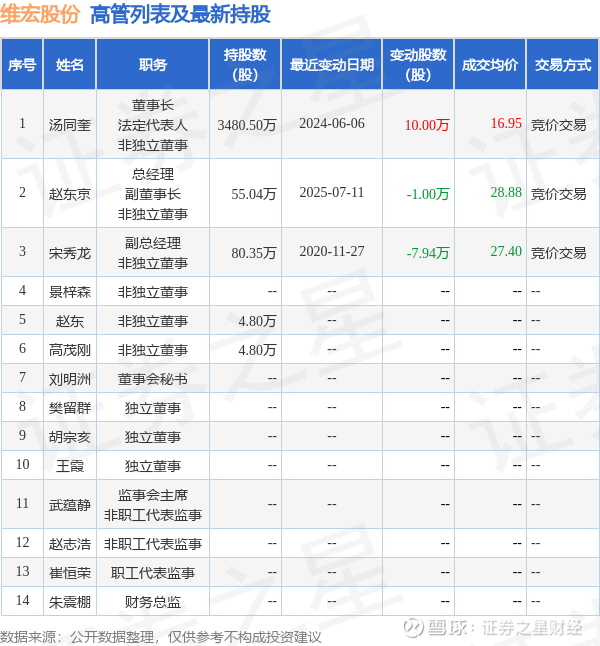Click 维宏股份 in the title
Viewport: 600px width, 646px height.
40,14
